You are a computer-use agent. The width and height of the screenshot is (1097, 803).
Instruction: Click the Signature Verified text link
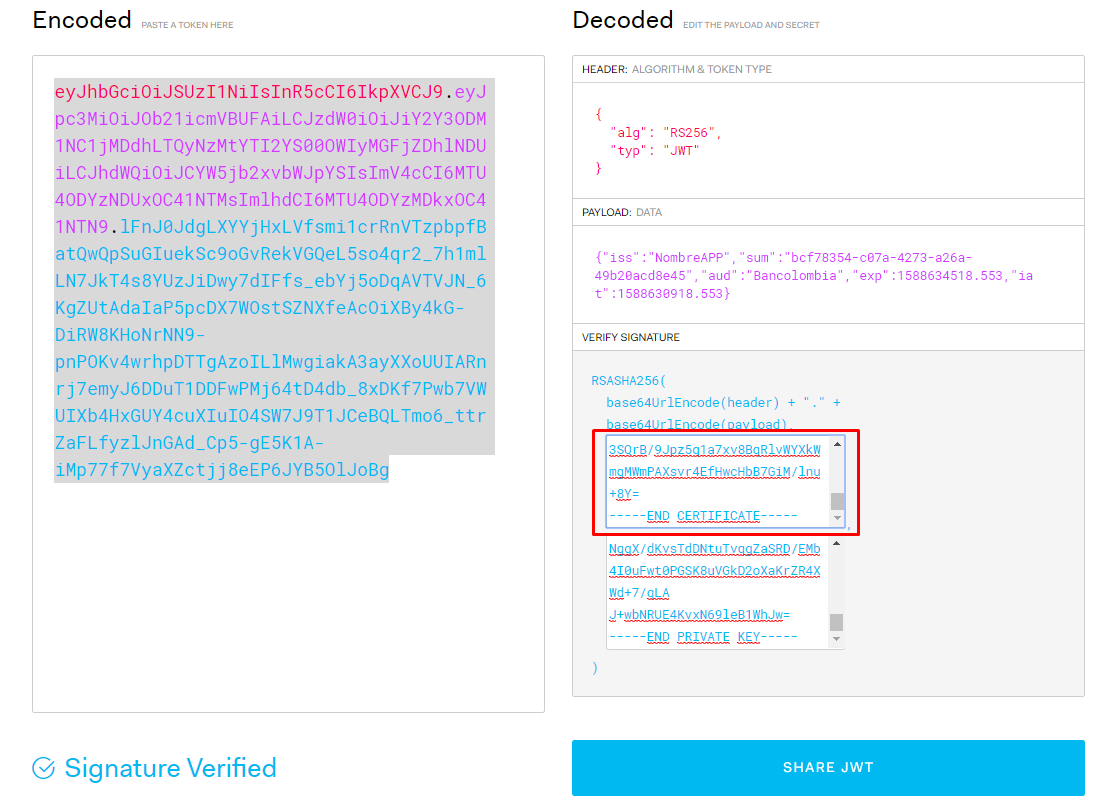tap(170, 767)
